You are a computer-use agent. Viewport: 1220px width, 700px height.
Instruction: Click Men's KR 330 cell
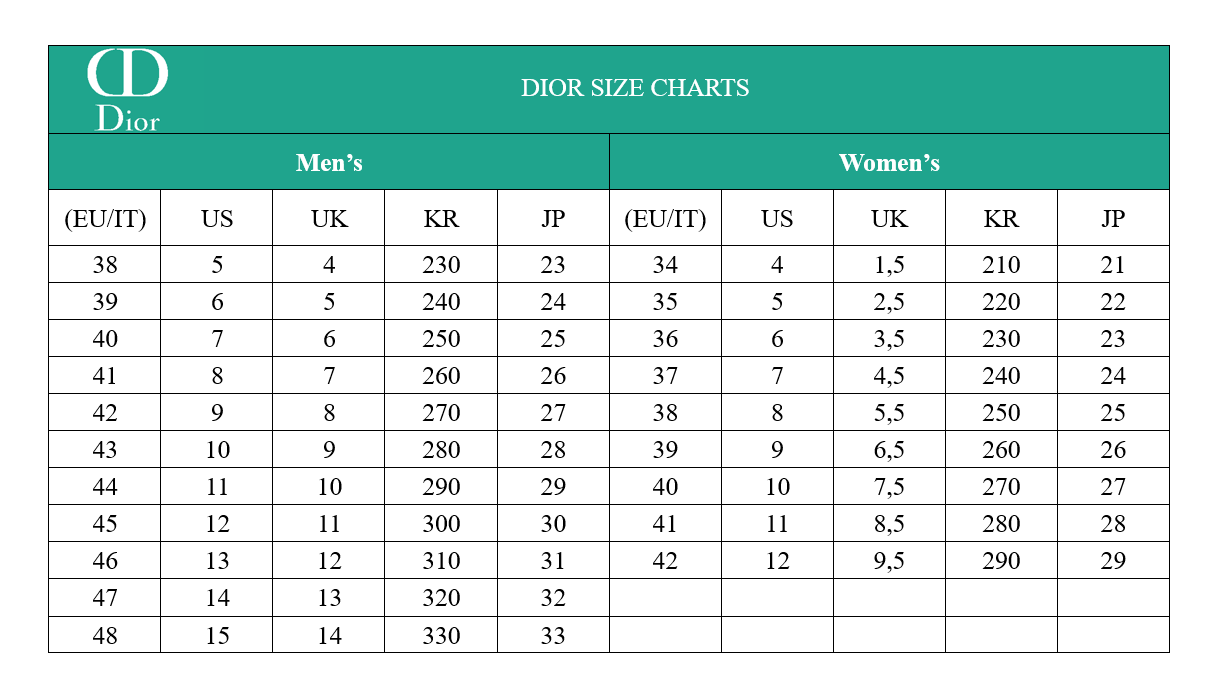(x=441, y=635)
